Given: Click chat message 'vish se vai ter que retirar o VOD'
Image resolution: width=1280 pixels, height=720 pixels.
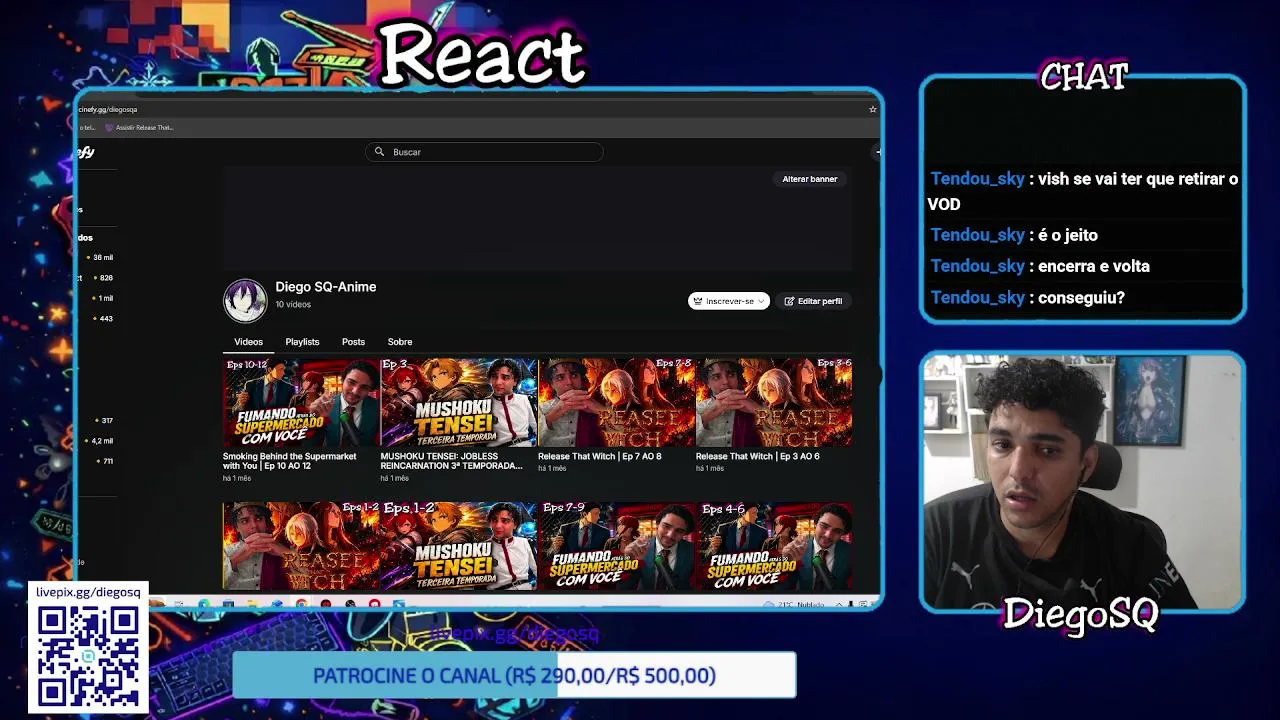Looking at the screenshot, I should [x=1084, y=191].
